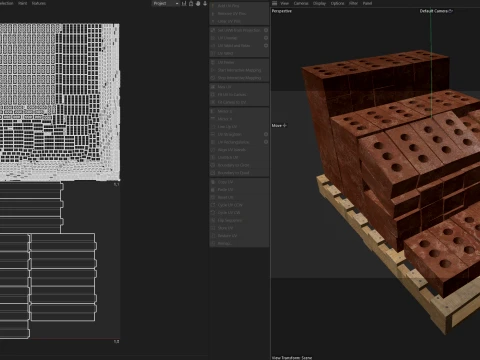Screen dimensions: 480x360
Task: Select Set UVW from Projection
Action: tap(239, 30)
